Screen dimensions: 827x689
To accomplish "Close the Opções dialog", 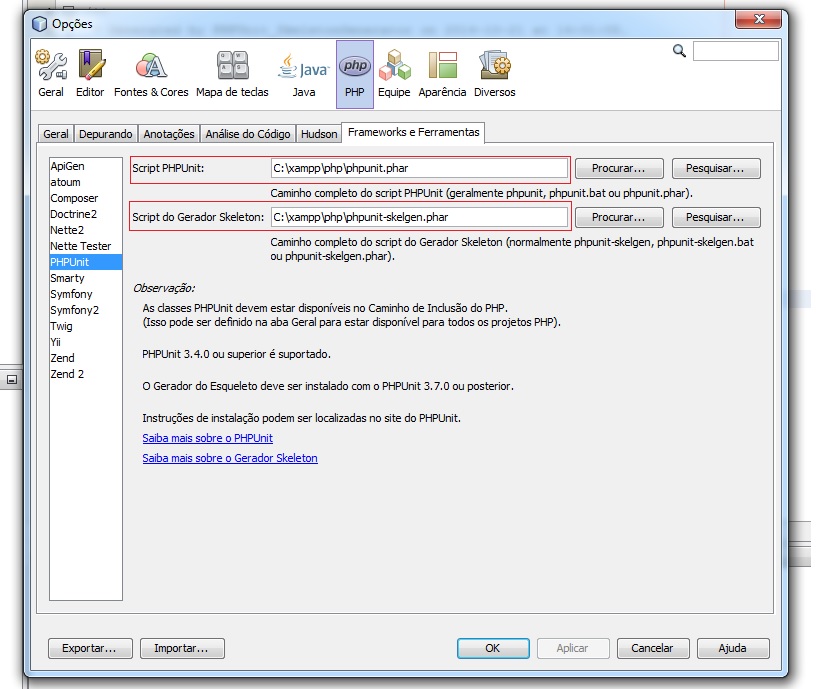I will (x=758, y=20).
